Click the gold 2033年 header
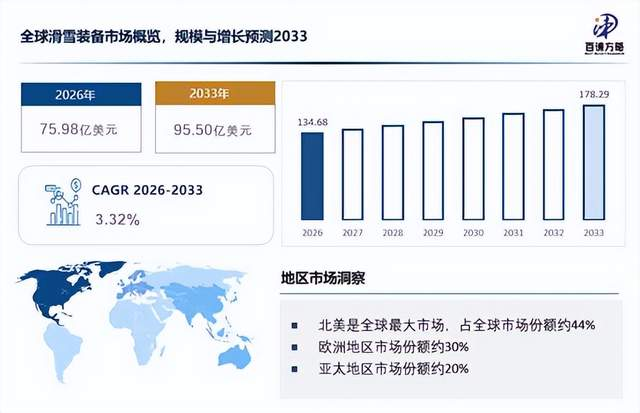The image size is (640, 413). pos(215,93)
